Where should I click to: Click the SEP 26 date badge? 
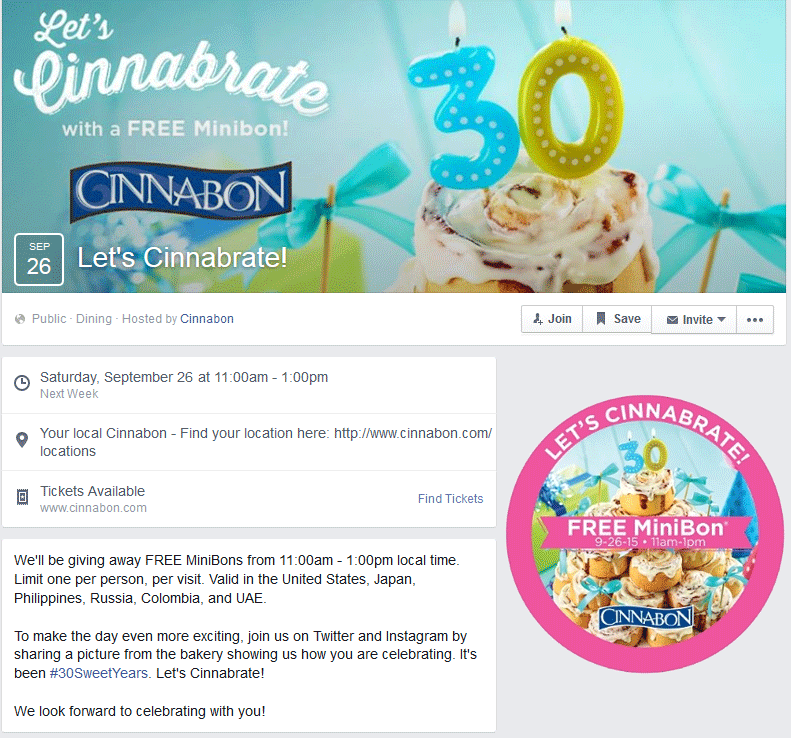pyautogui.click(x=39, y=259)
